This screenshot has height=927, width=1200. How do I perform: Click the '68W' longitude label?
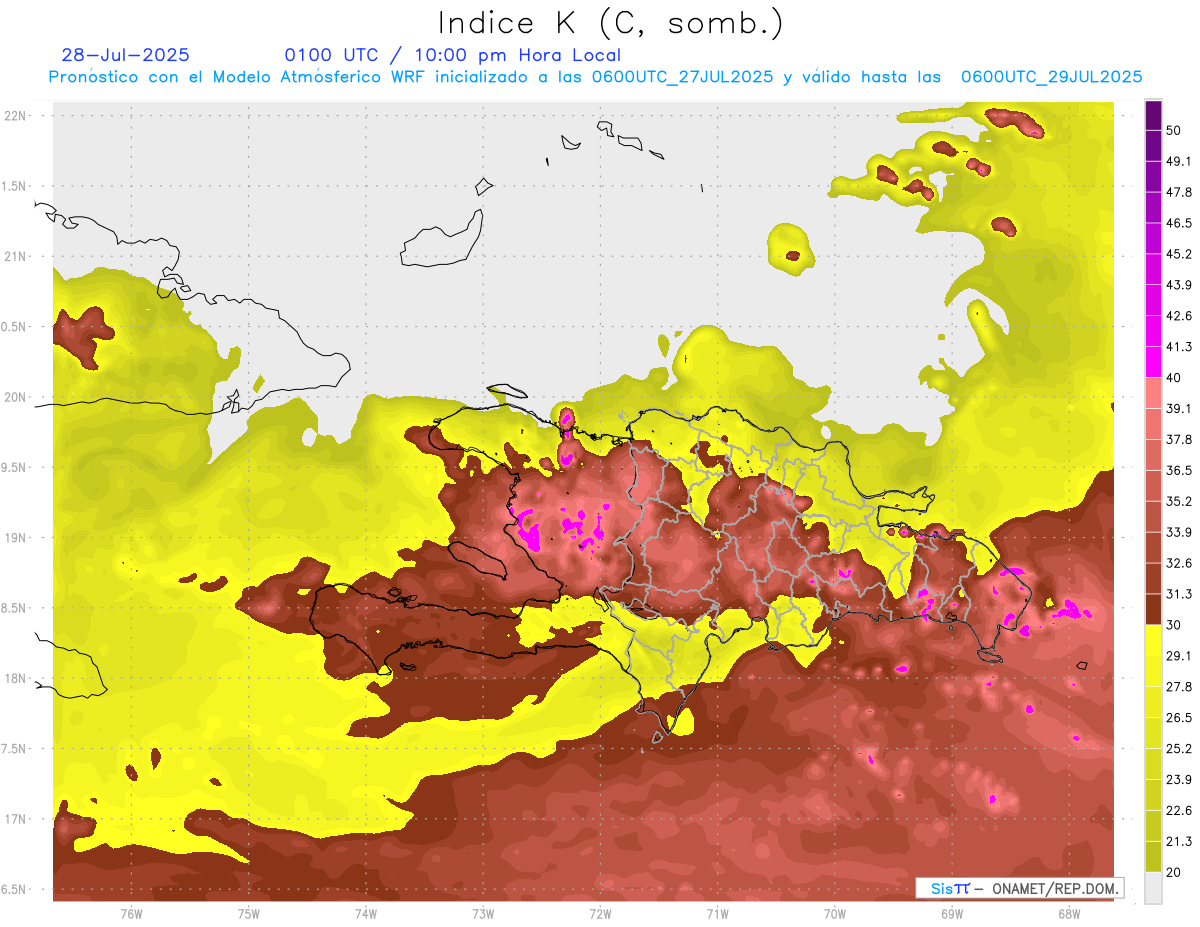[x=1068, y=914]
